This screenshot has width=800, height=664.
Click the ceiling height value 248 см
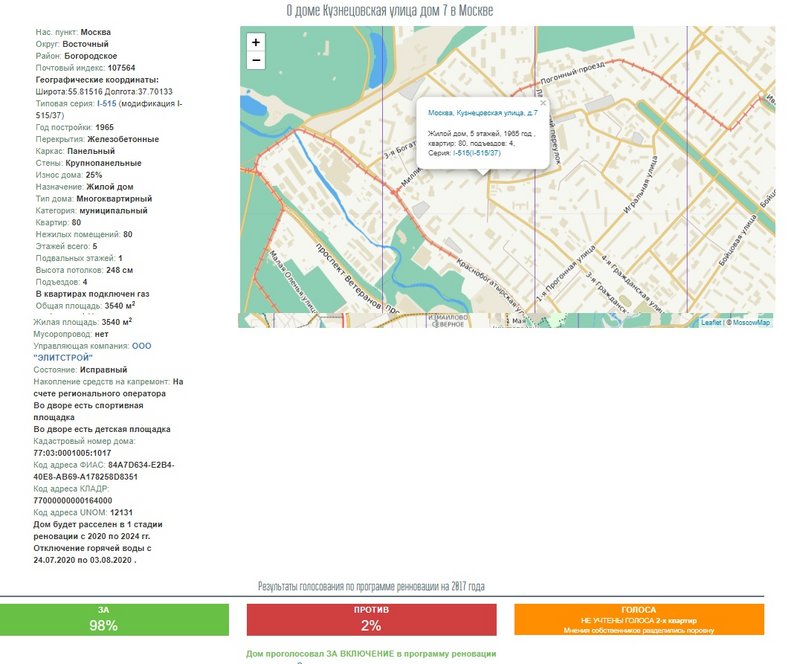pyautogui.click(x=119, y=270)
